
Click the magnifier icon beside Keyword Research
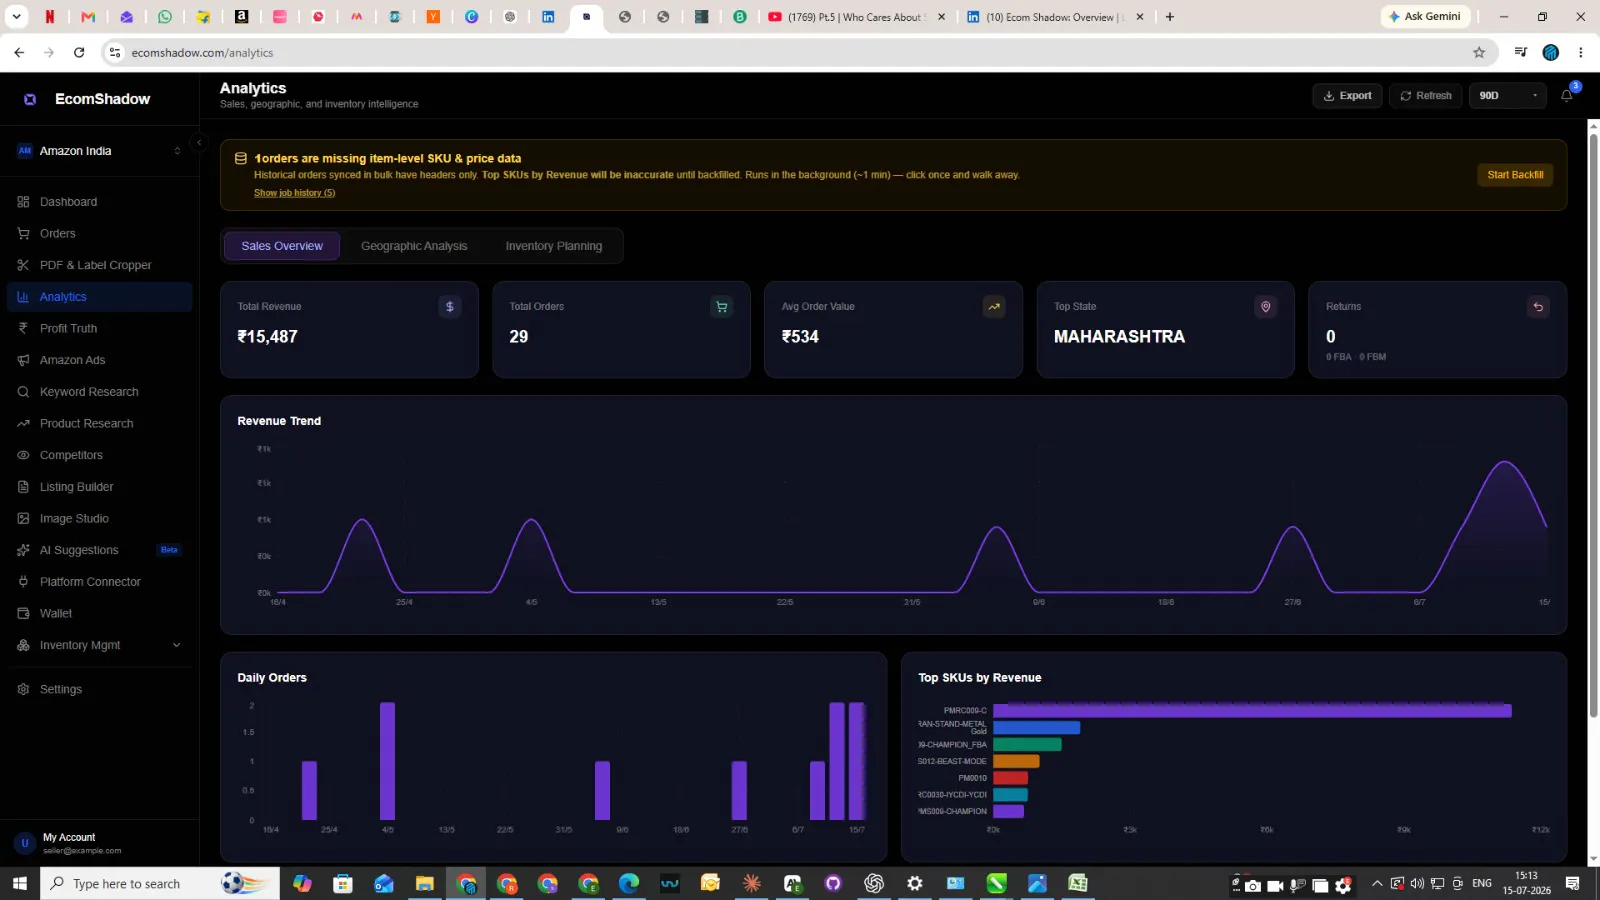[23, 392]
